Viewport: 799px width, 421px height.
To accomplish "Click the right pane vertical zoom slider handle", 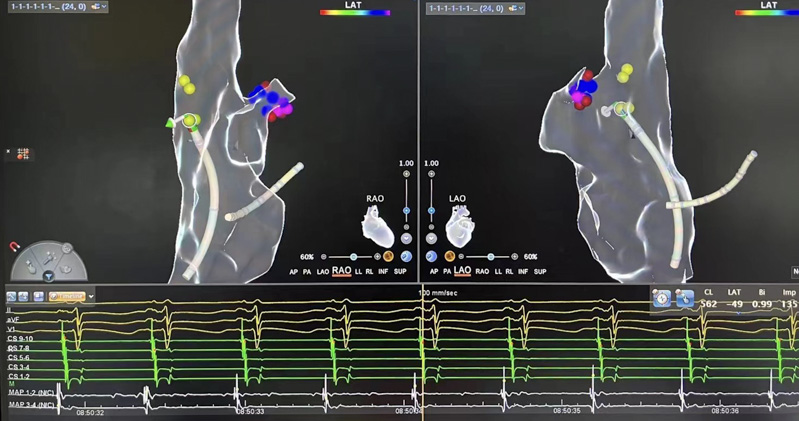I will (x=432, y=211).
